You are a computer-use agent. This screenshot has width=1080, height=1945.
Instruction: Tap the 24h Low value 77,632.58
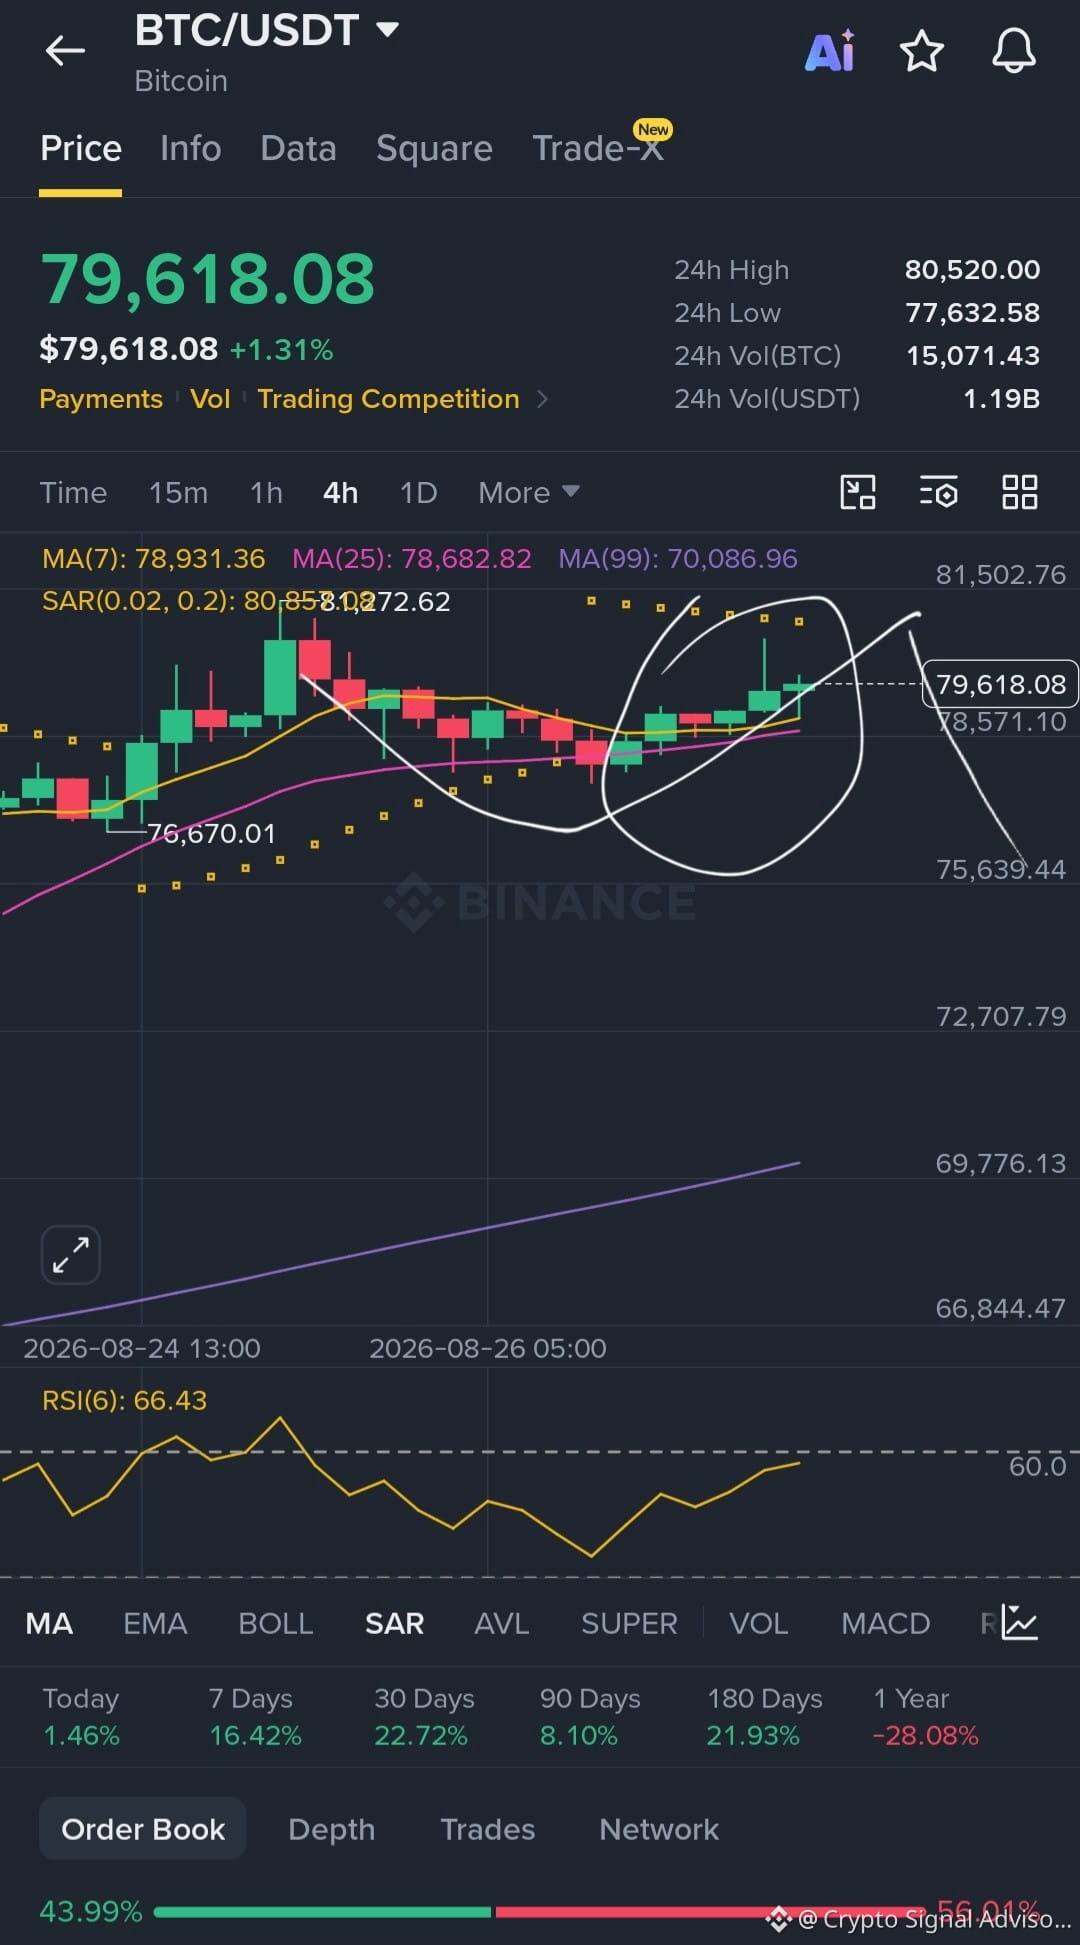pos(972,313)
